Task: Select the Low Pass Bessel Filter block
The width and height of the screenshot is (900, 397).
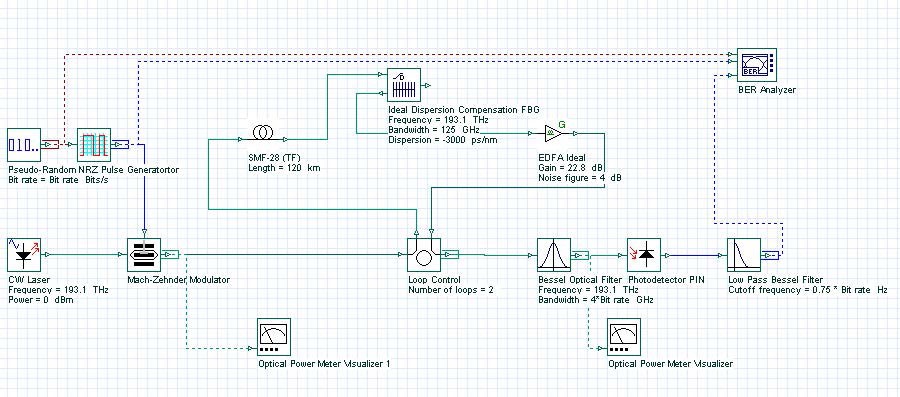Action: coord(744,254)
